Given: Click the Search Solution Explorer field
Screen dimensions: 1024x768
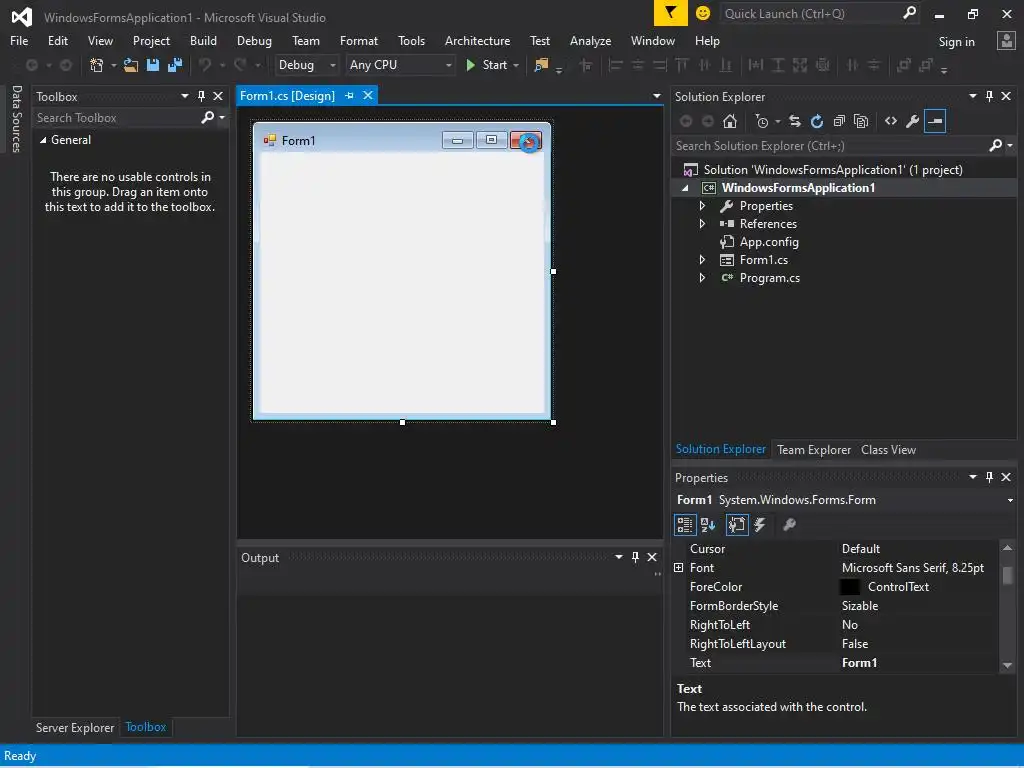Looking at the screenshot, I should click(x=829, y=146).
